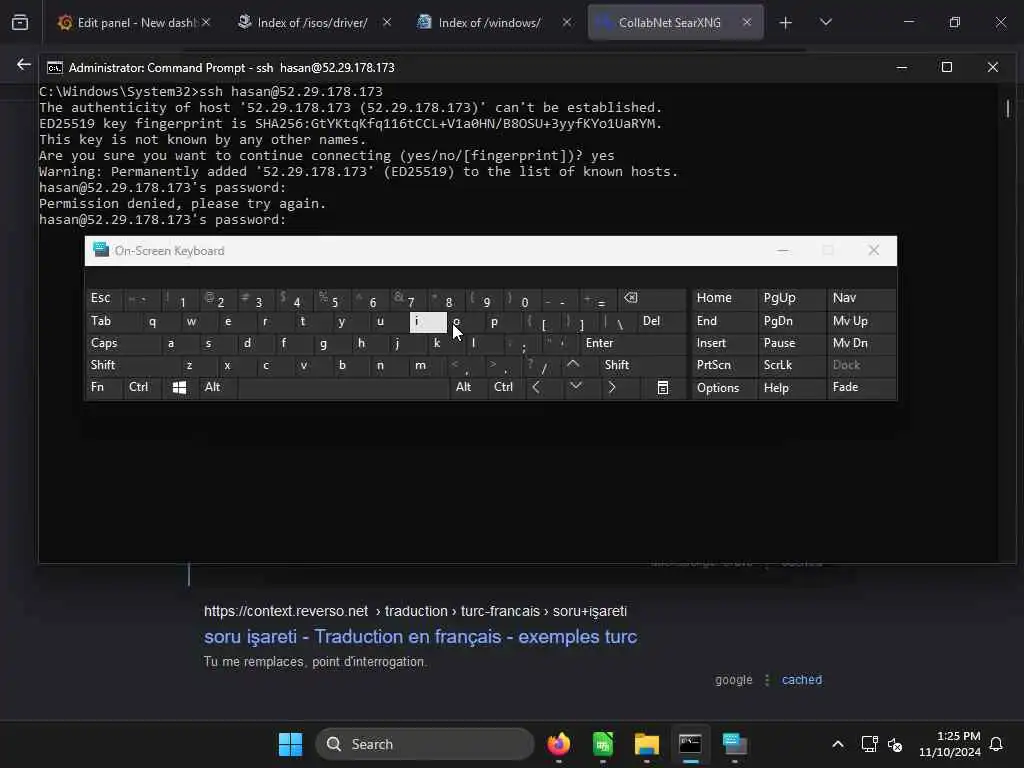Viewport: 1024px width, 768px height.
Task: Open a new browser tab
Action: [785, 23]
